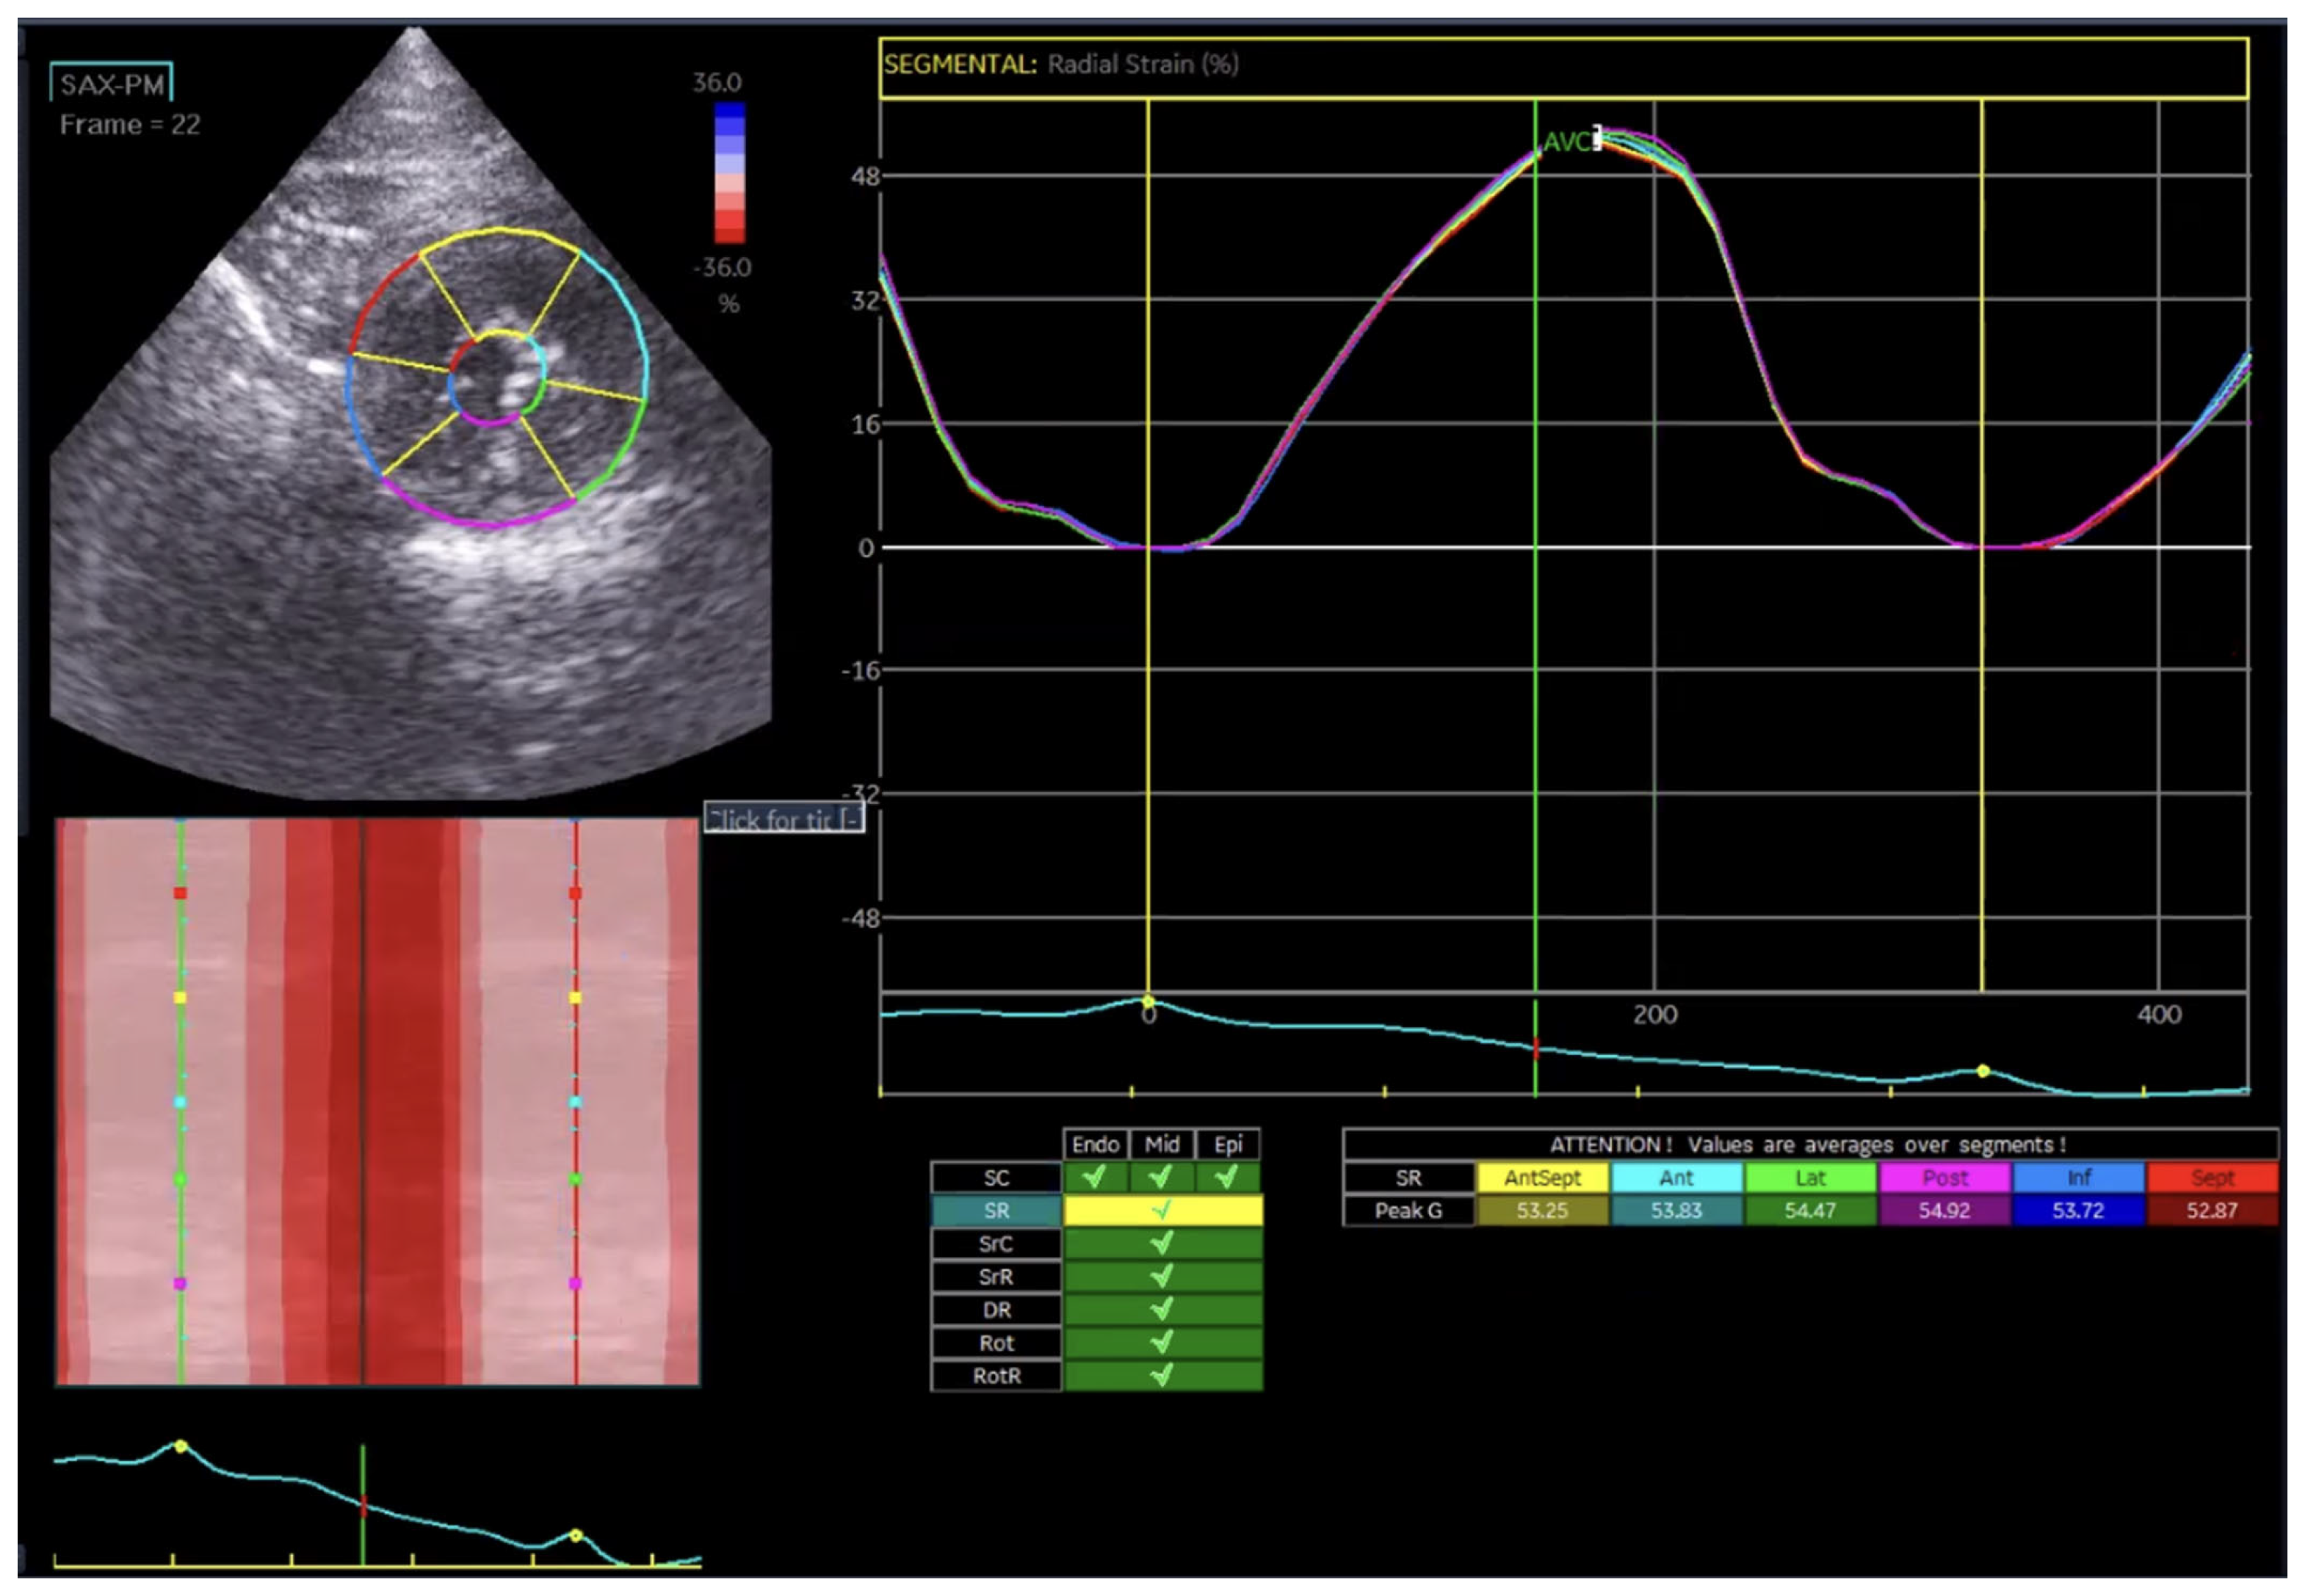Toggle the DR parameter checkmark

1162,1309
